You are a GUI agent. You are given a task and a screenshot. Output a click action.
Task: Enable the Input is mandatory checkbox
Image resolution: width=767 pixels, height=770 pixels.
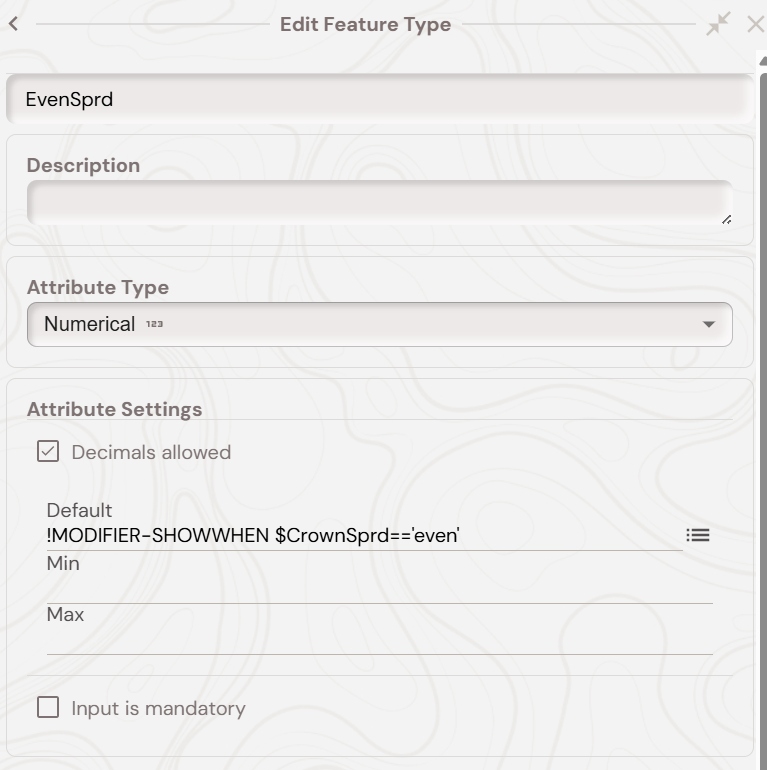48,708
